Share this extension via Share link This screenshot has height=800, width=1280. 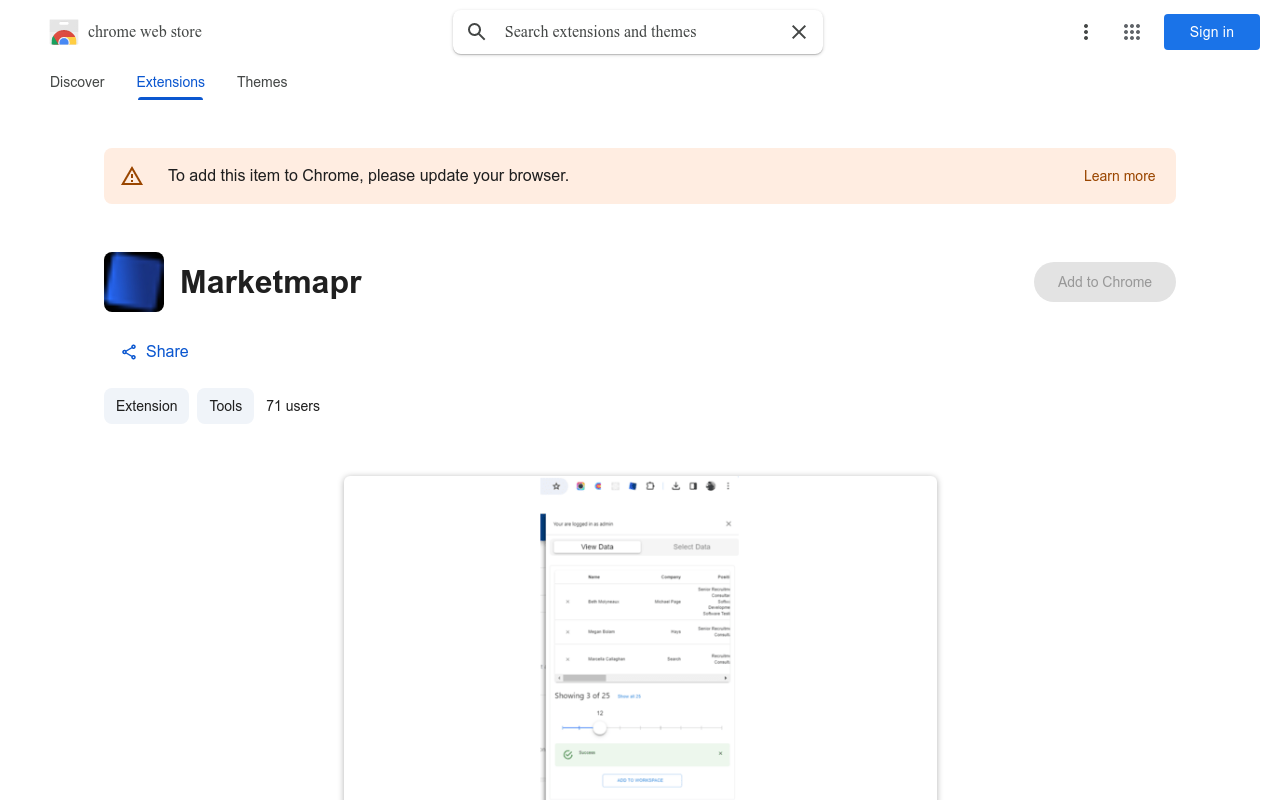tap(155, 352)
